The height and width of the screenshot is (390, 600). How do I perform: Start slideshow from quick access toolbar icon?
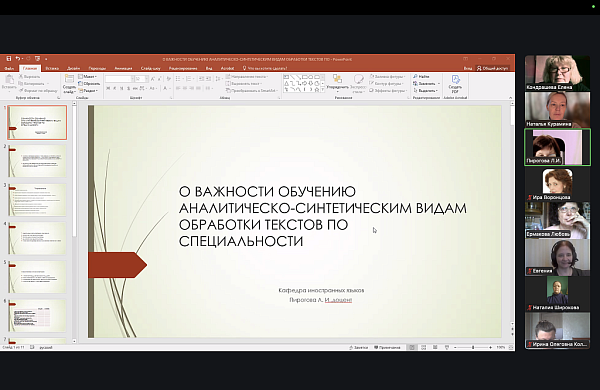click(x=37, y=59)
